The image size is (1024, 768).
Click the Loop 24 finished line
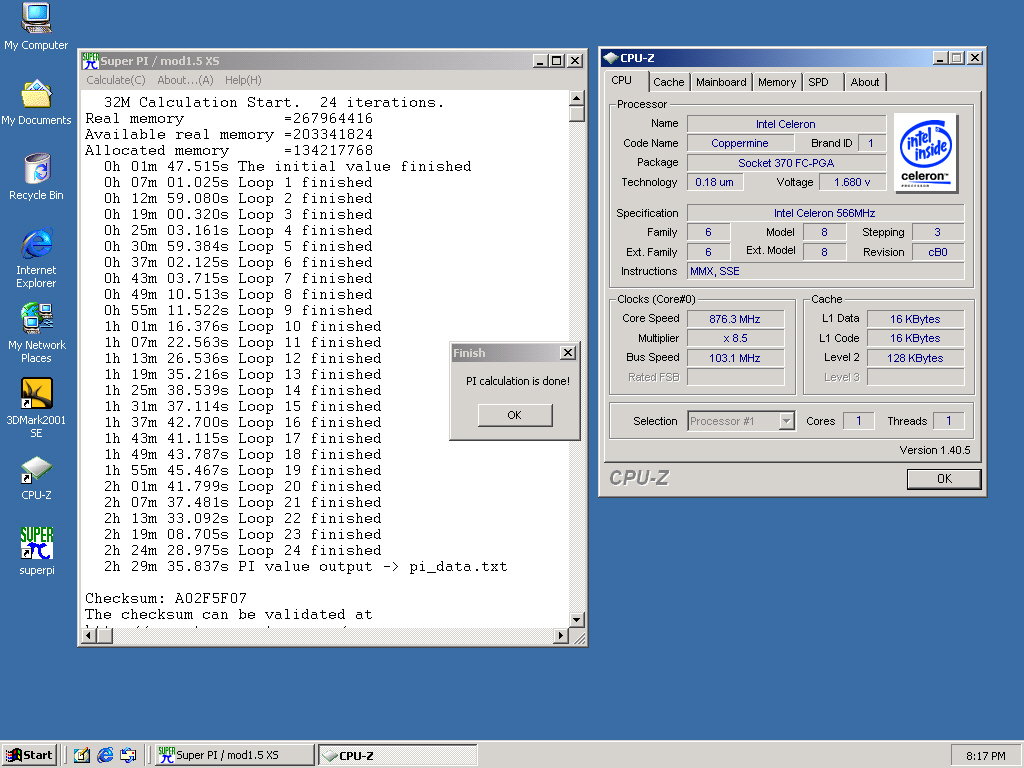(x=242, y=551)
